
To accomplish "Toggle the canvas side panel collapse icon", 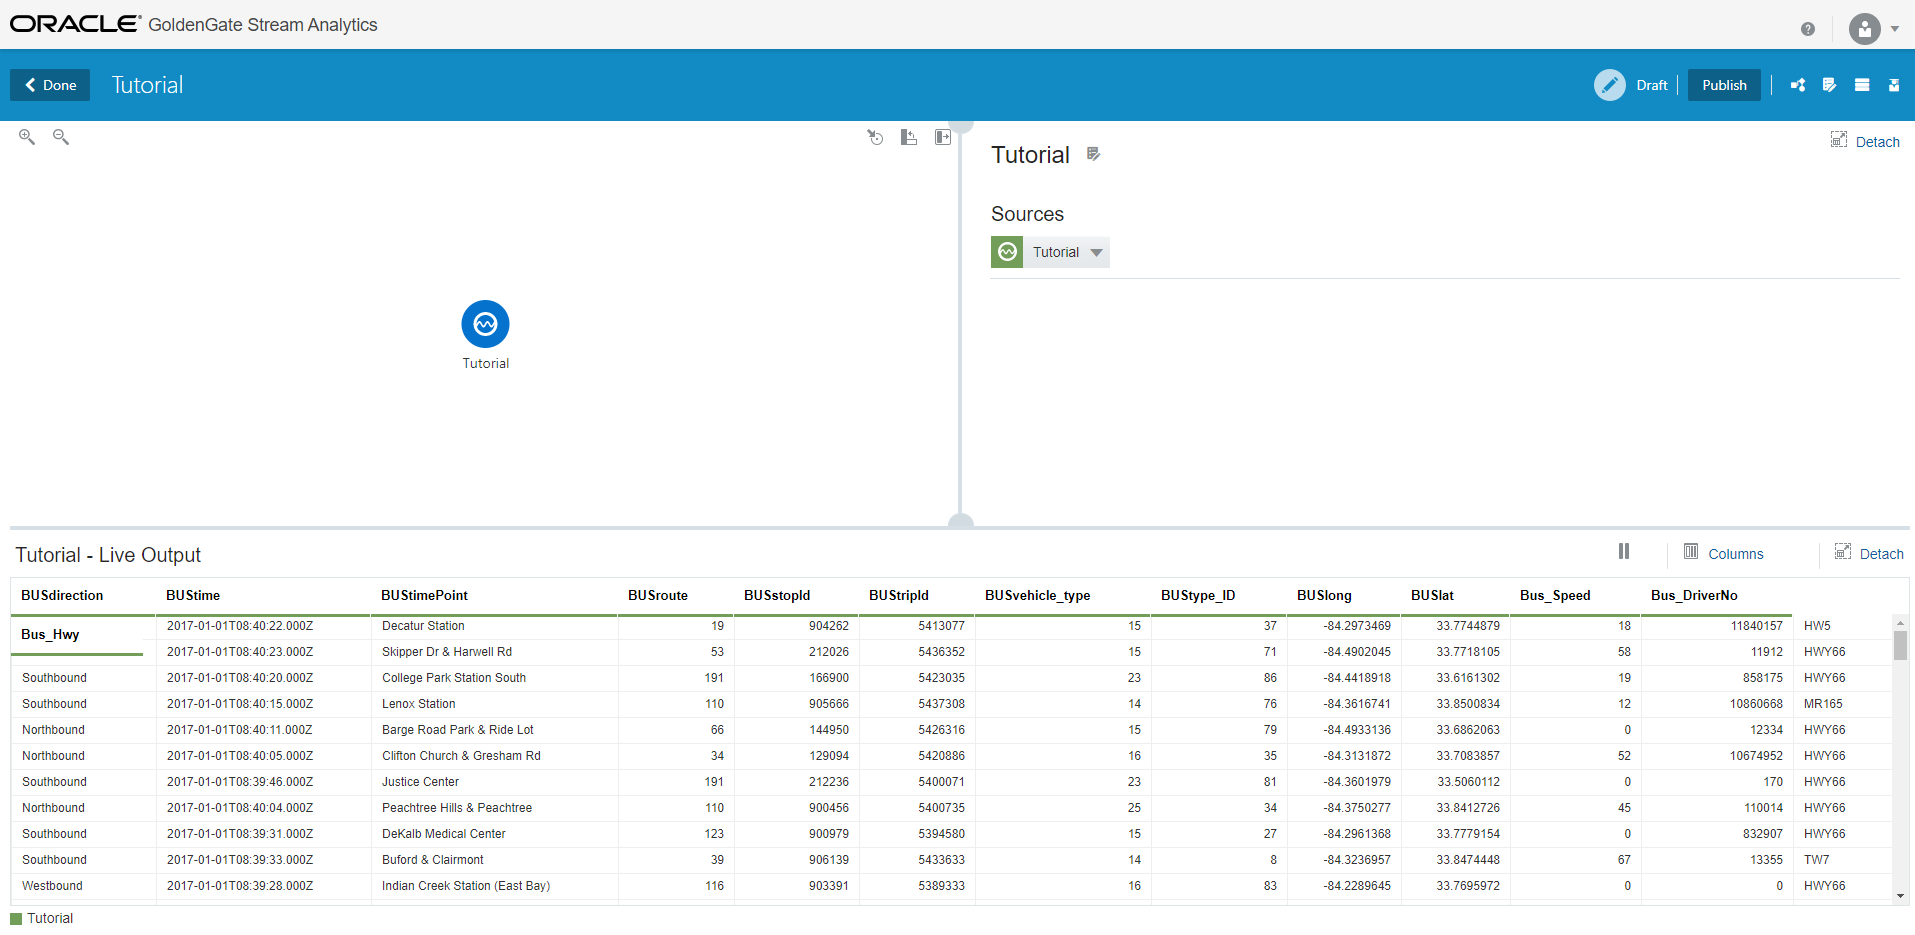I will point(942,138).
